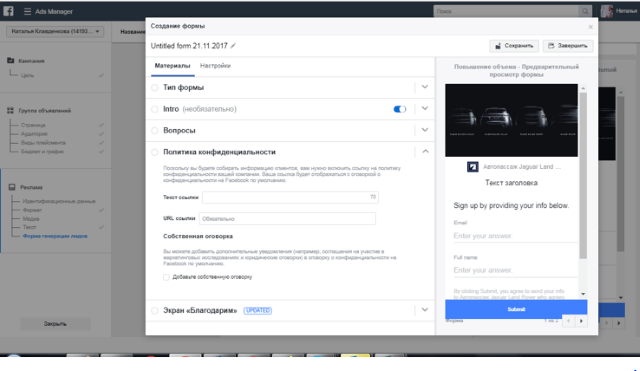Open Страница item in sidebar
640x371 pixels.
(x=33, y=125)
